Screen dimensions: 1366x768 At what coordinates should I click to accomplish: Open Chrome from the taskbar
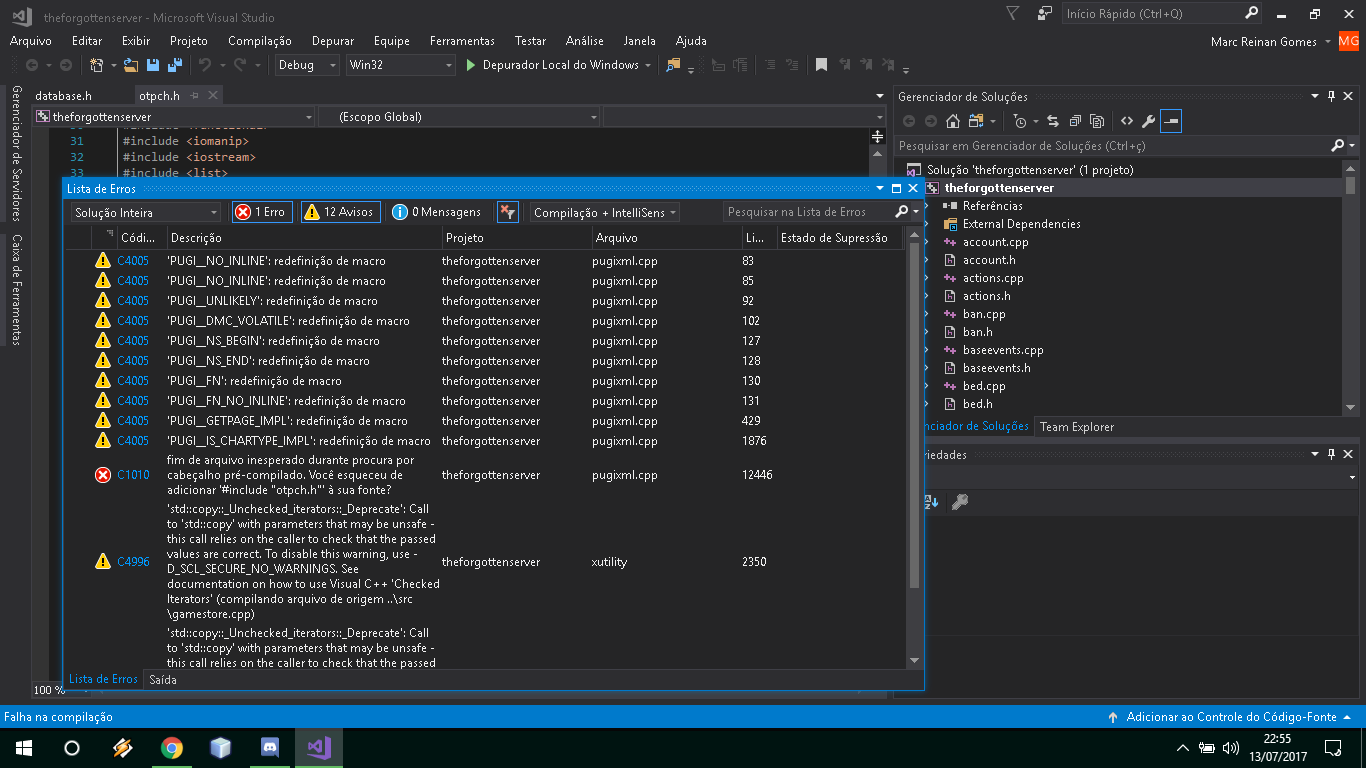pos(172,748)
